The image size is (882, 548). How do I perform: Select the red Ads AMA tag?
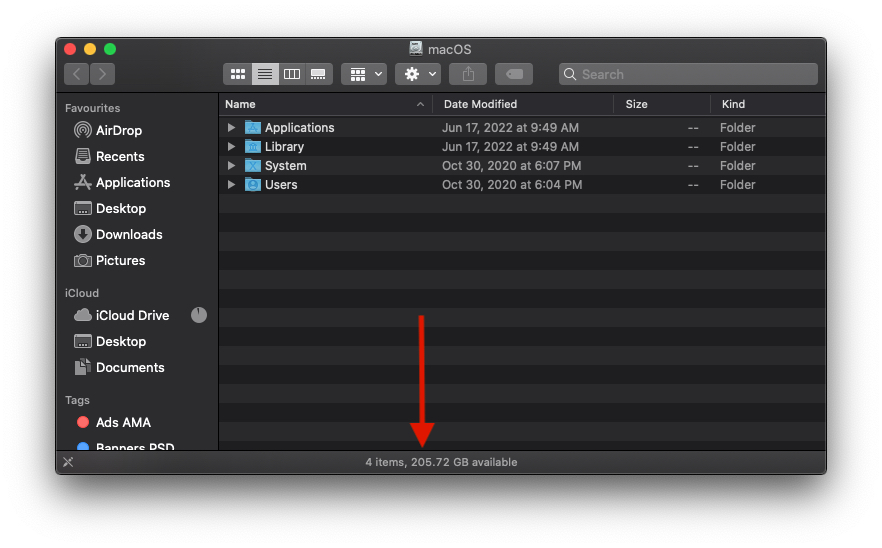pos(122,422)
